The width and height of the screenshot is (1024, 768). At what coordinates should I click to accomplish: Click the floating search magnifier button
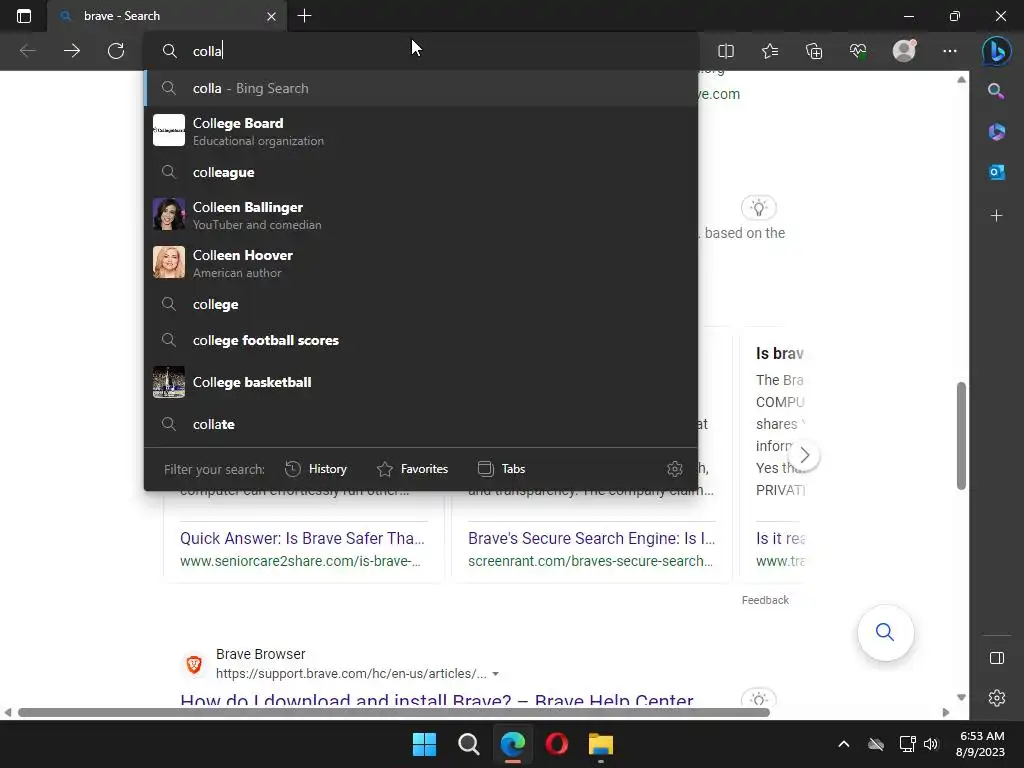[x=885, y=632]
